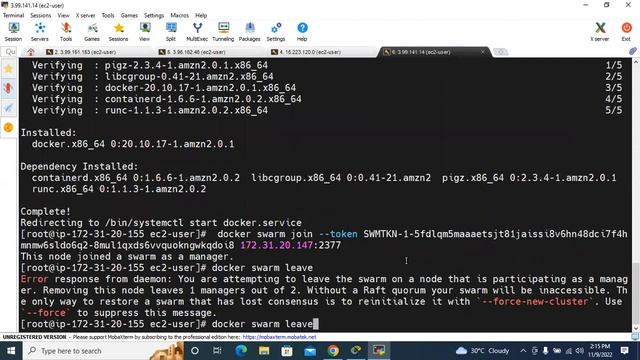
Task: Go to the Home tab icon
Action: [31, 52]
